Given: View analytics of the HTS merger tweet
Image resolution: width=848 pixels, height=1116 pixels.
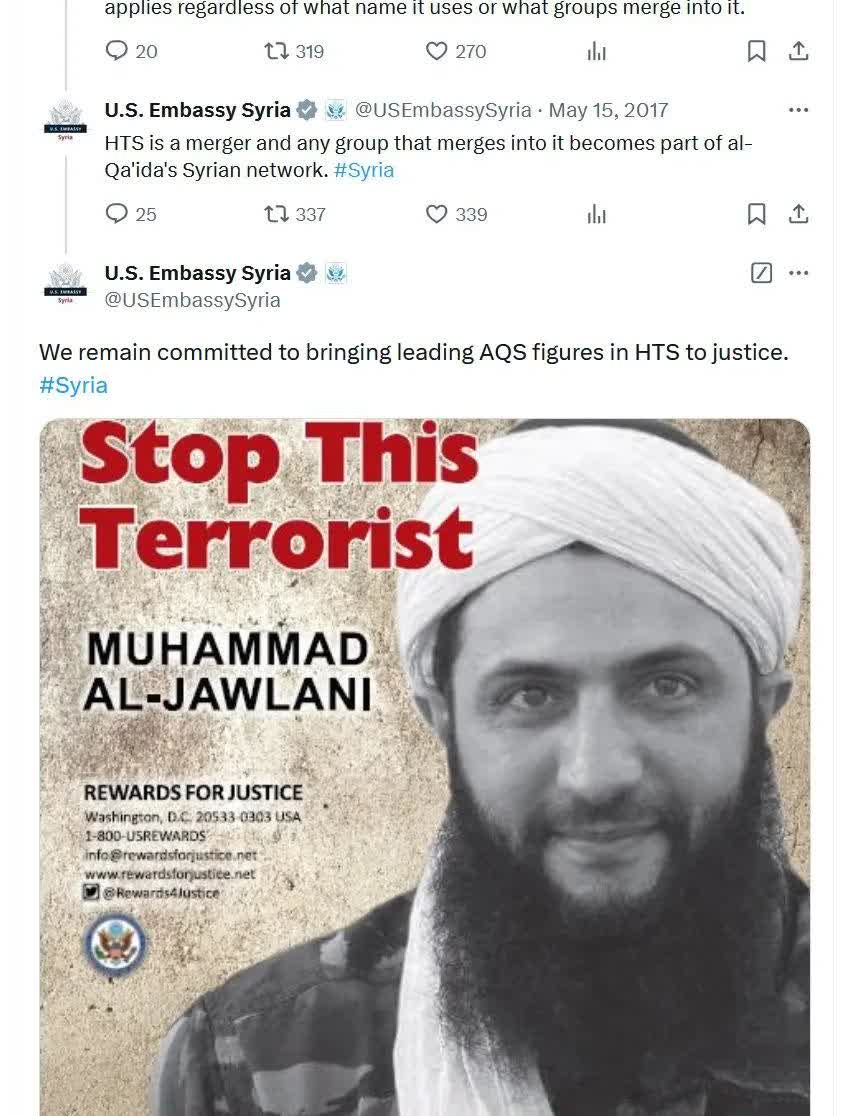Looking at the screenshot, I should [x=597, y=214].
